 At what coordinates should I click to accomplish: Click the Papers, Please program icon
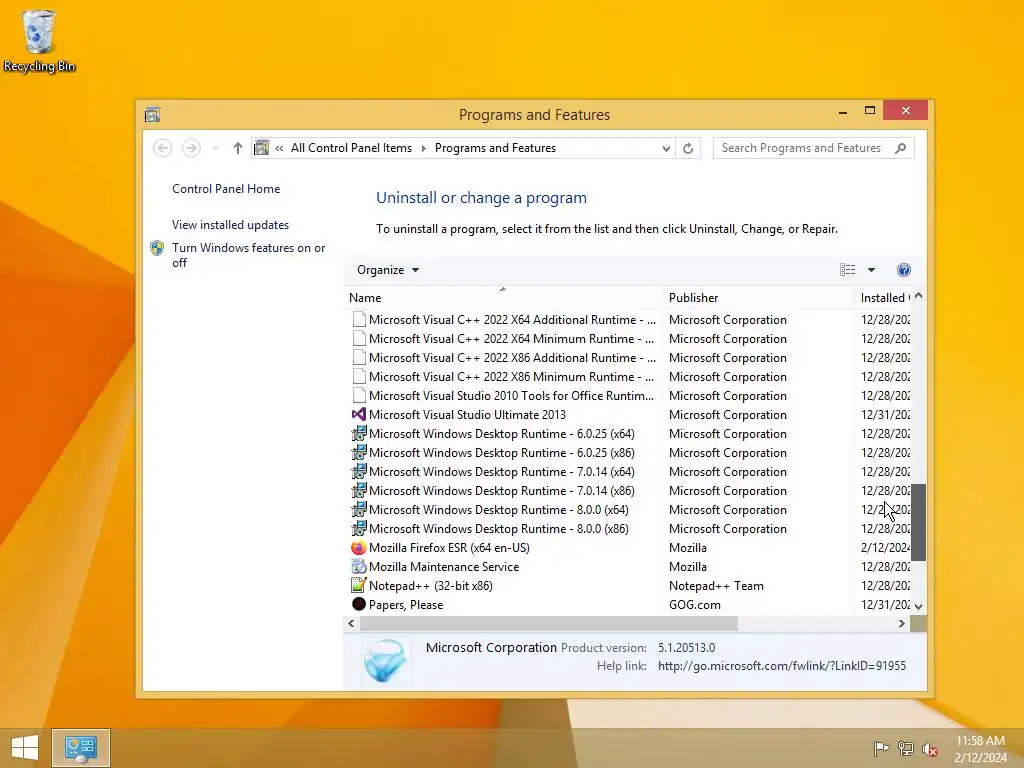359,604
